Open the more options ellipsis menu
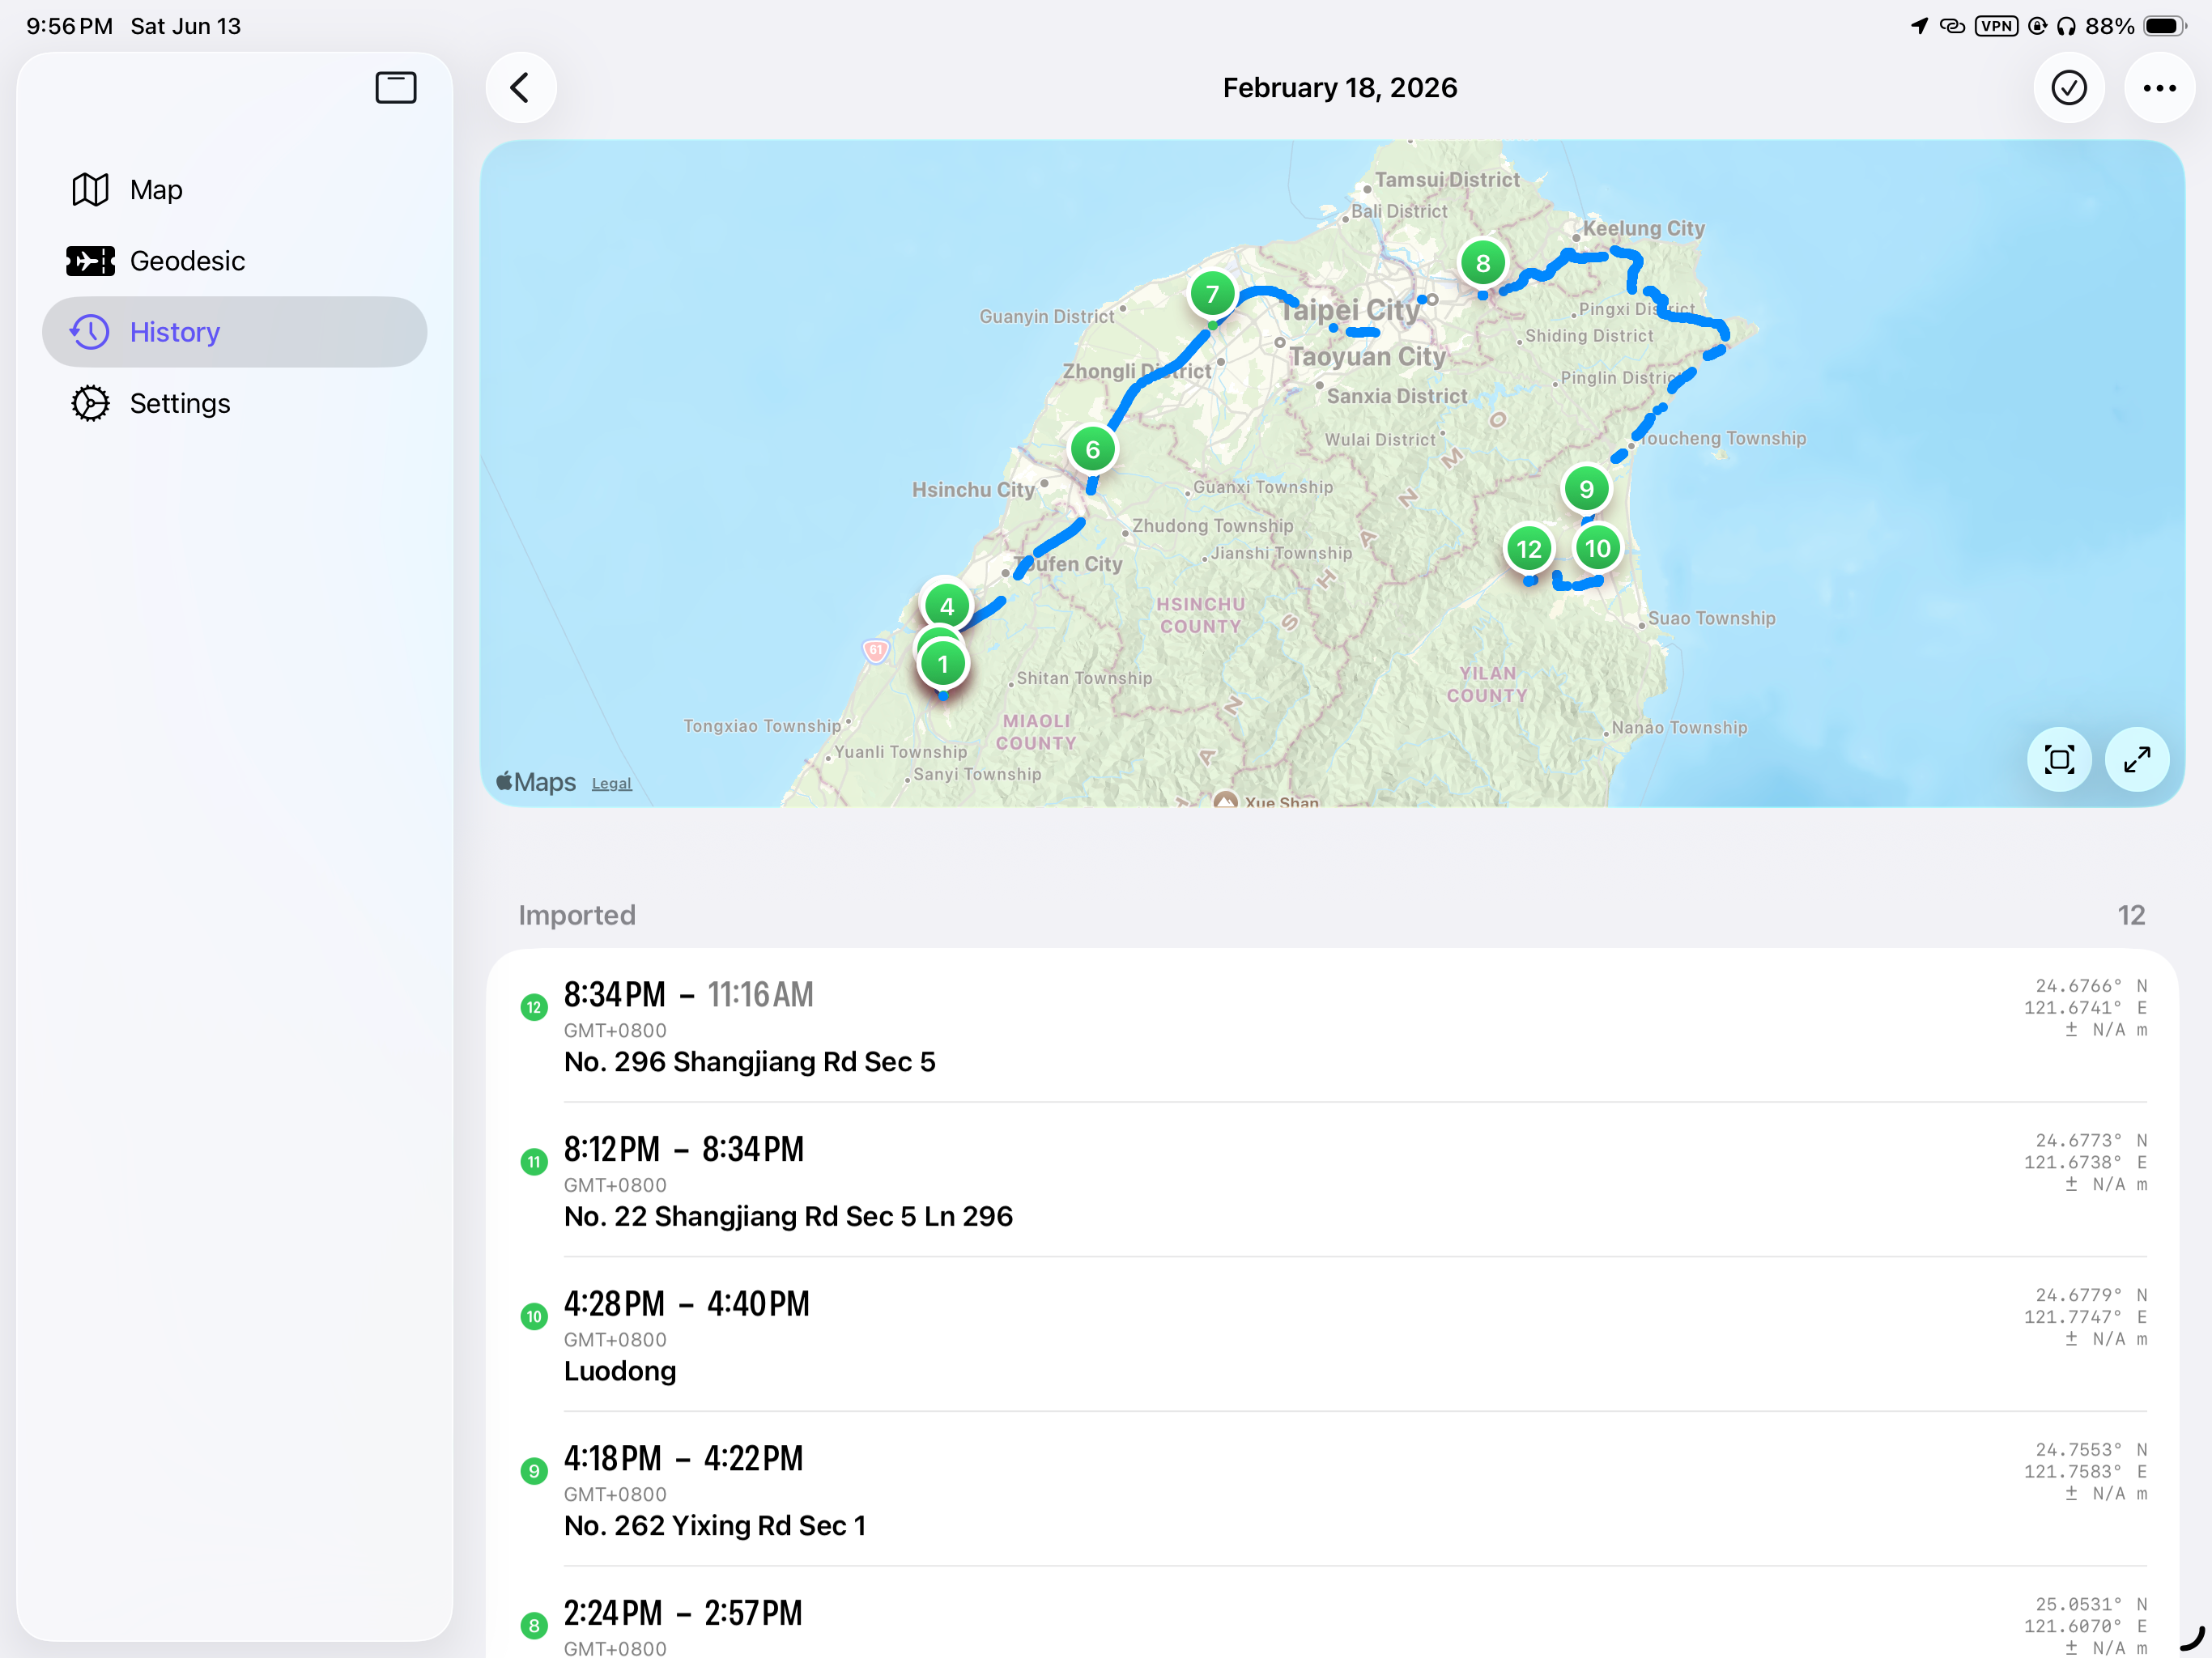The height and width of the screenshot is (1658, 2212). tap(2159, 88)
